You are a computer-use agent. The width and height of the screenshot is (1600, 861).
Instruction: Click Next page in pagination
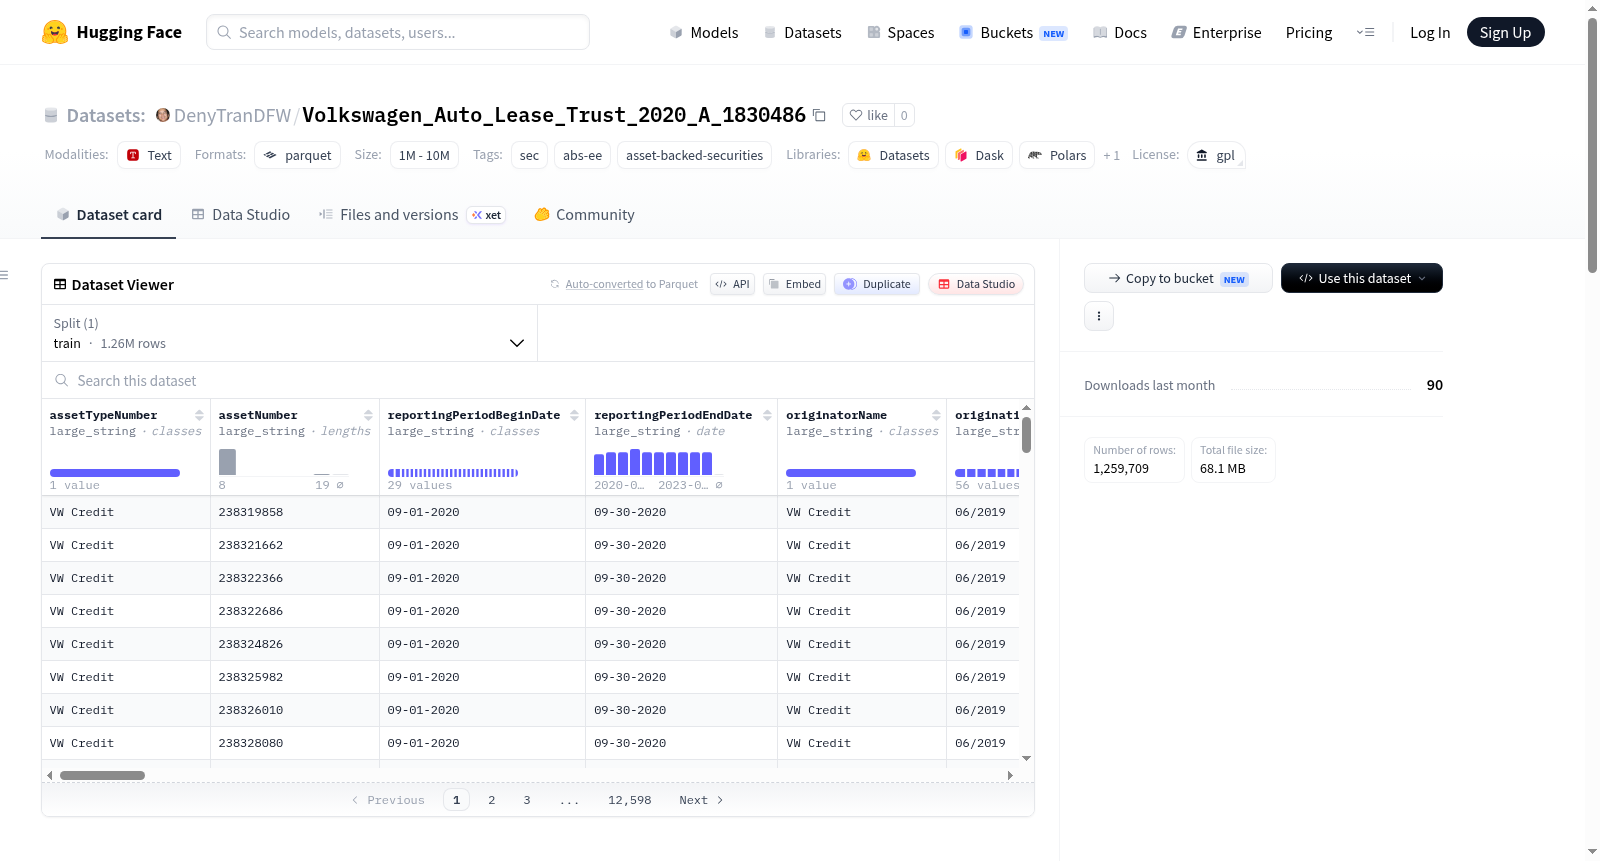(701, 800)
